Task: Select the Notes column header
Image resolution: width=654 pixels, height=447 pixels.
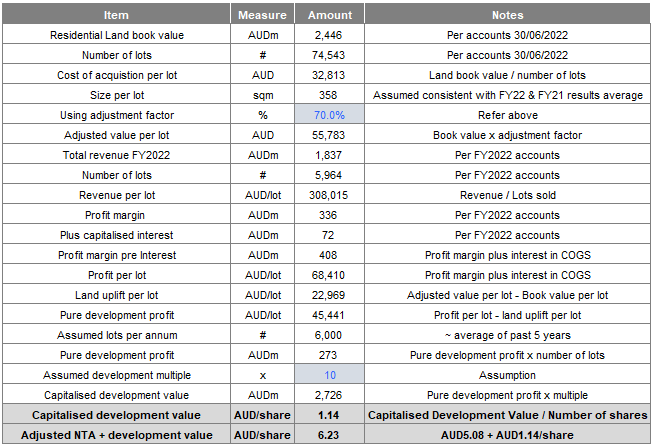Action: click(x=507, y=16)
